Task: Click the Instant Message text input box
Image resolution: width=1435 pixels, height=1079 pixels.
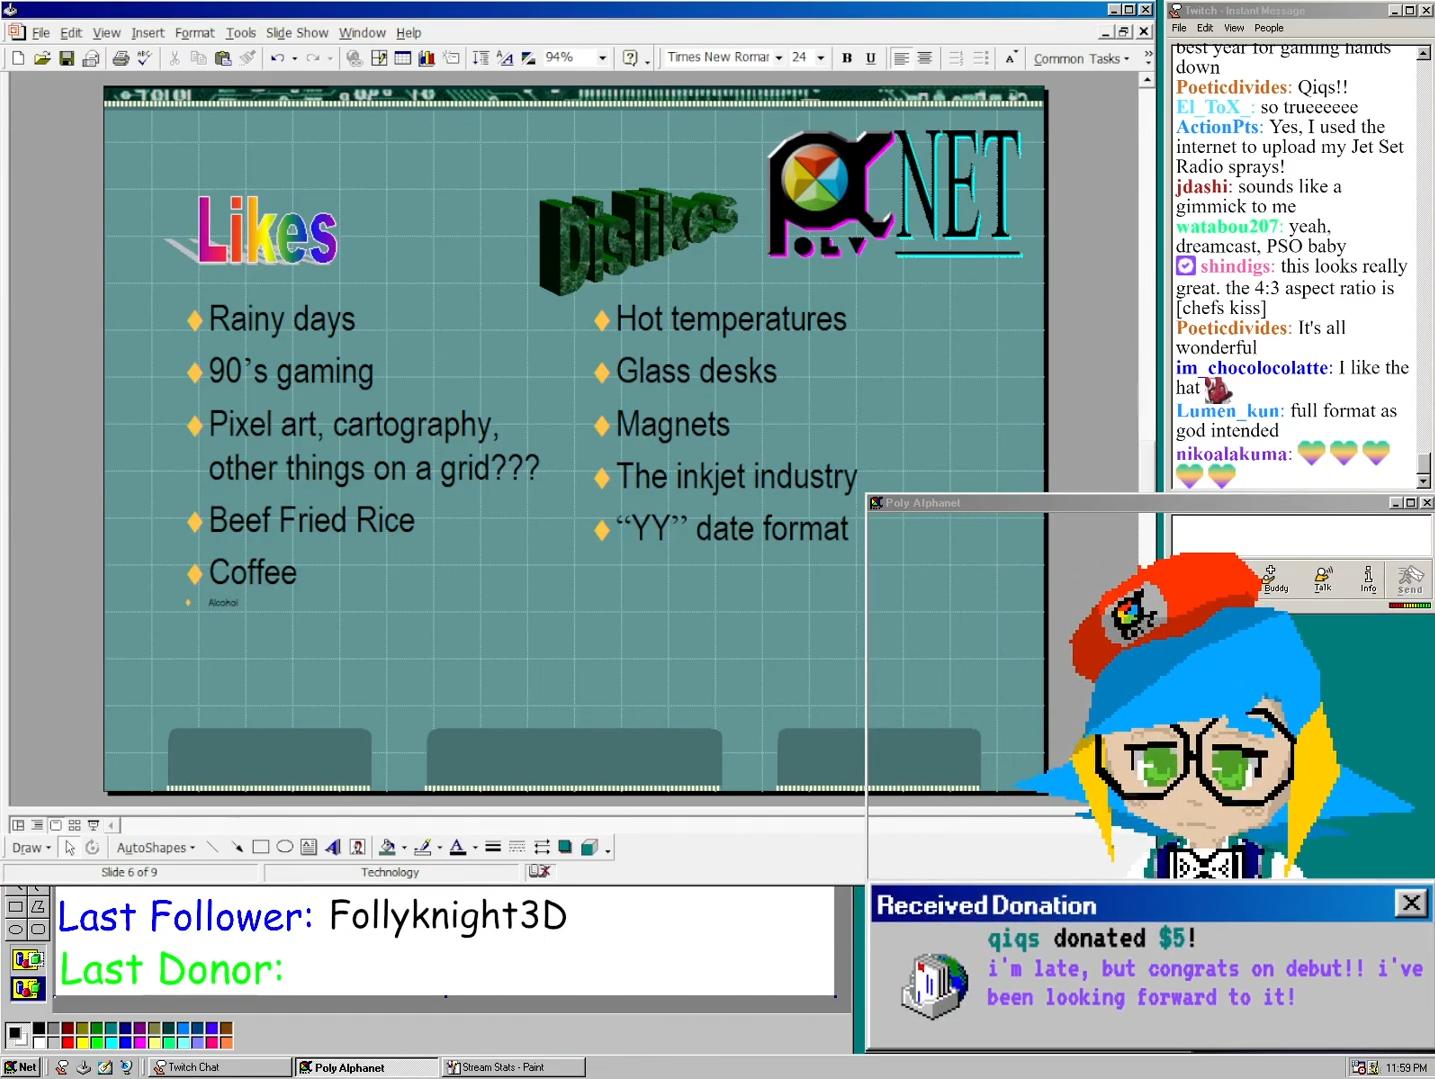Action: point(1301,535)
